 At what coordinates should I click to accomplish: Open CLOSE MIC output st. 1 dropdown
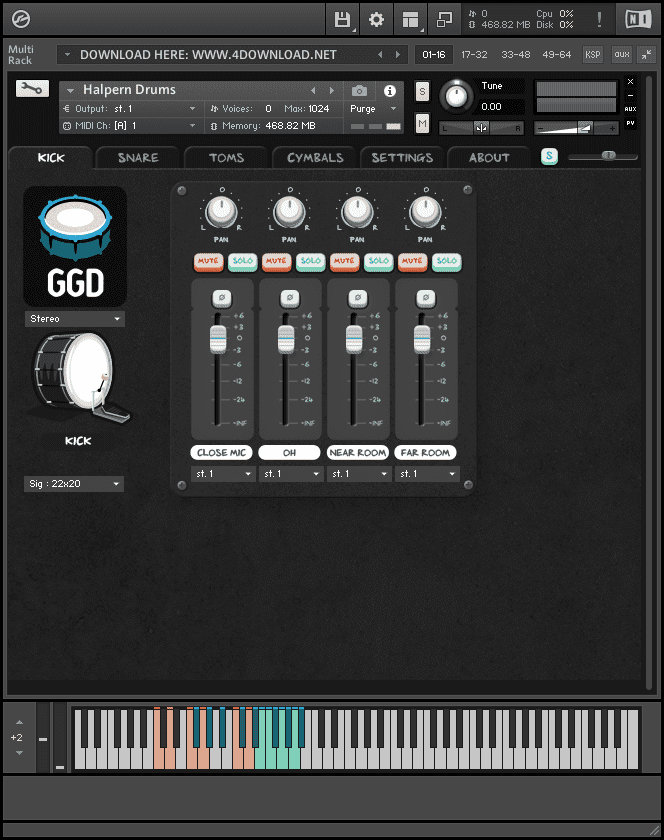222,474
